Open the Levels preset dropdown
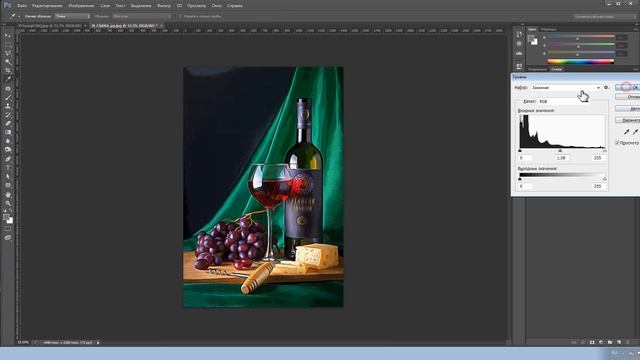This screenshot has height=360, width=640. [566, 88]
